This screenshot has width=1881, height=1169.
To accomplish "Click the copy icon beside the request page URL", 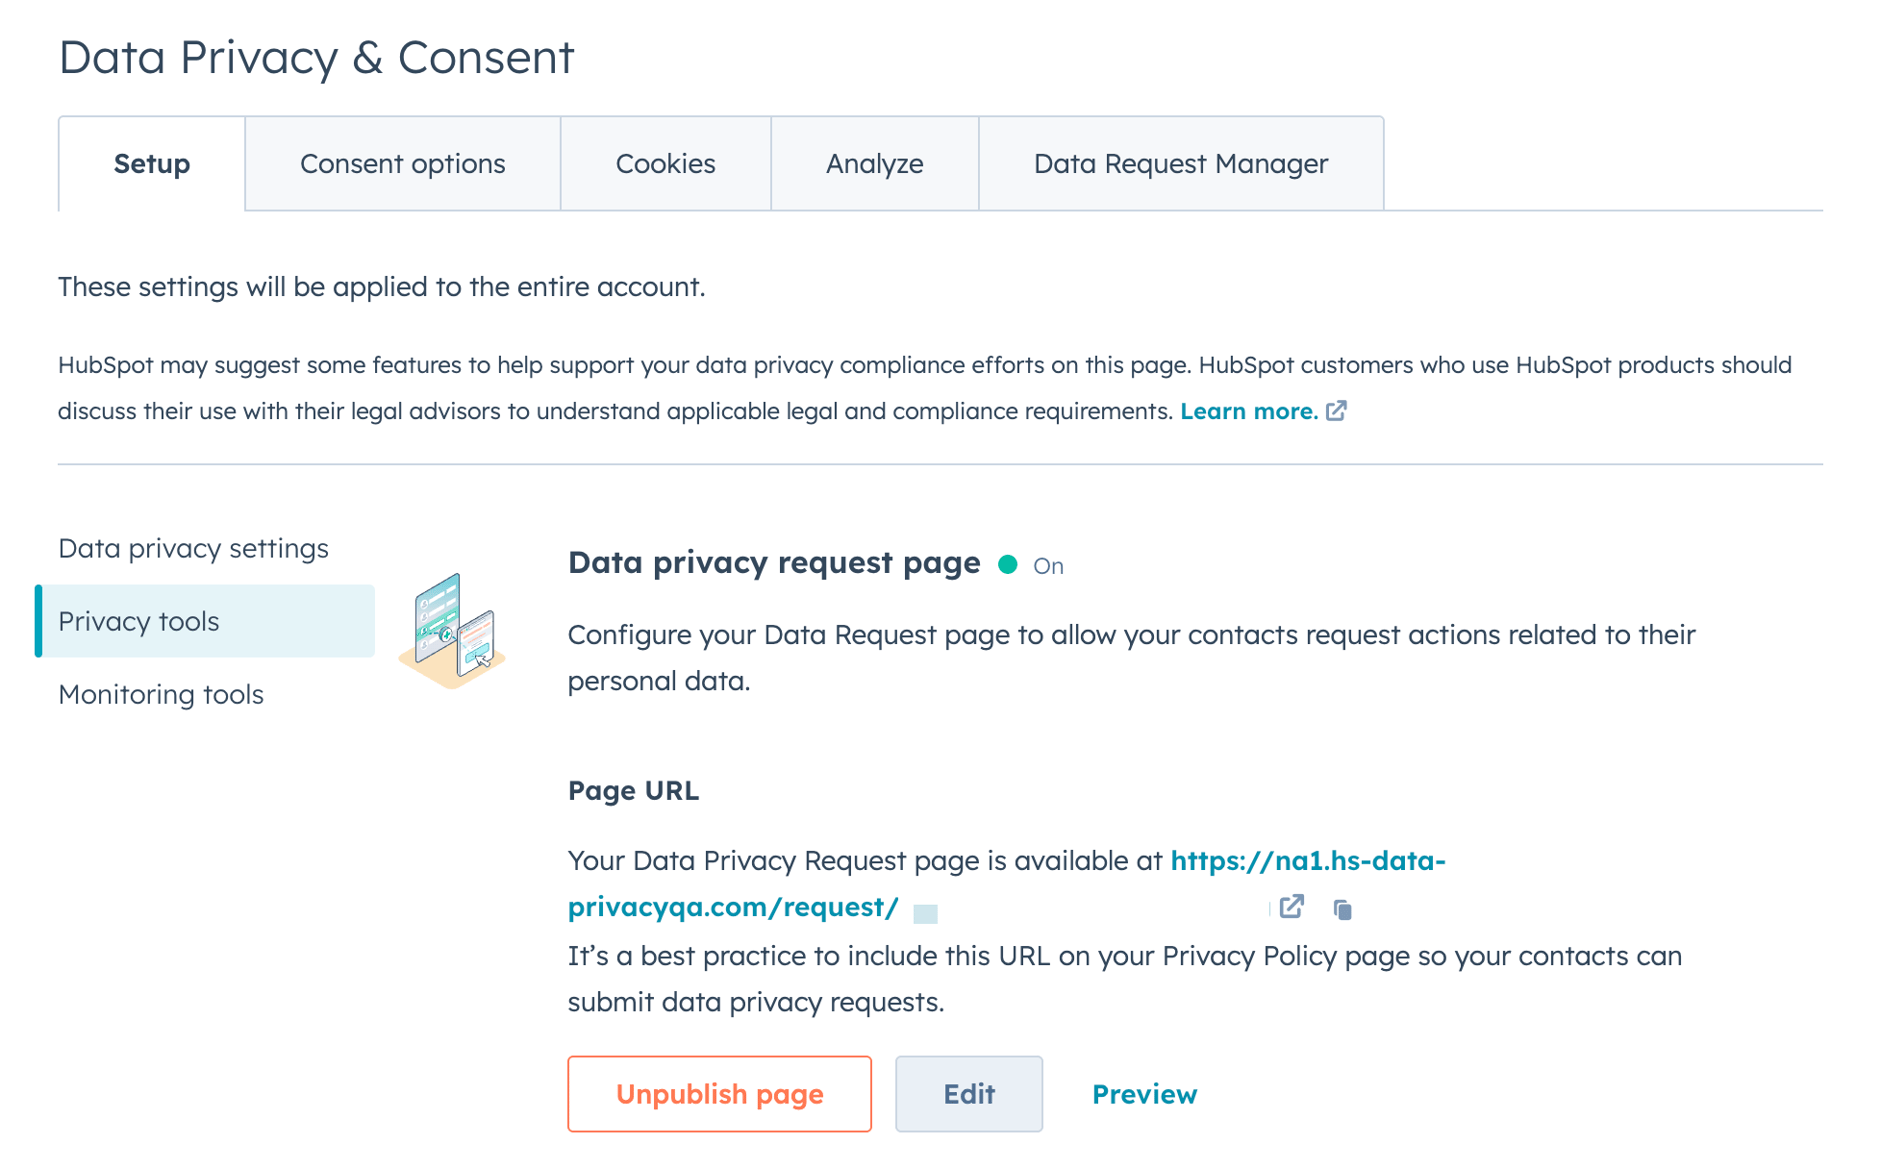I will coord(1343,908).
